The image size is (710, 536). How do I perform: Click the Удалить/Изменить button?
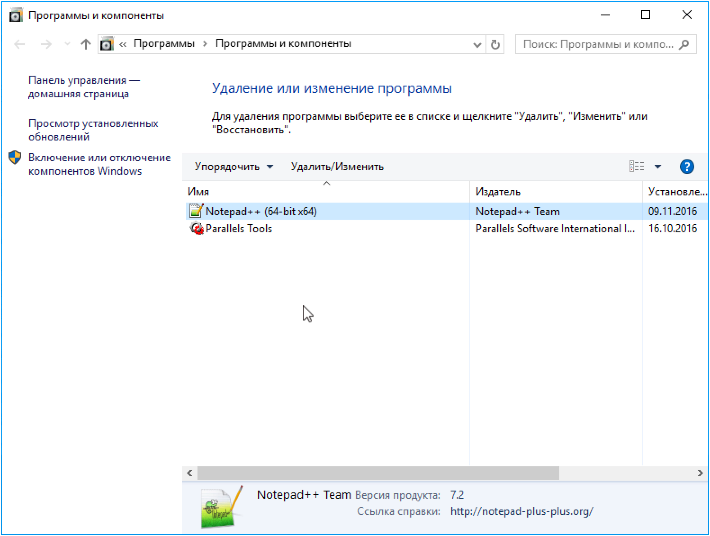[x=337, y=167]
